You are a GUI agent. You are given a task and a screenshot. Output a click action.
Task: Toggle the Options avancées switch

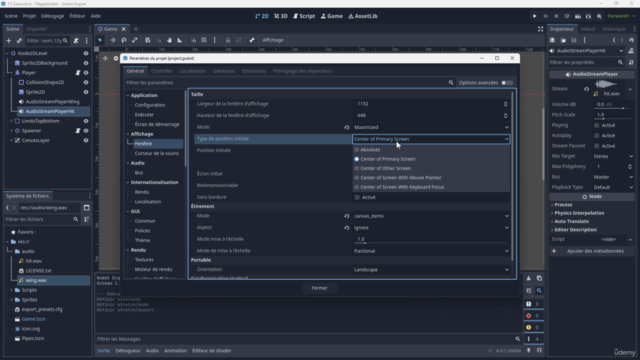(x=507, y=82)
